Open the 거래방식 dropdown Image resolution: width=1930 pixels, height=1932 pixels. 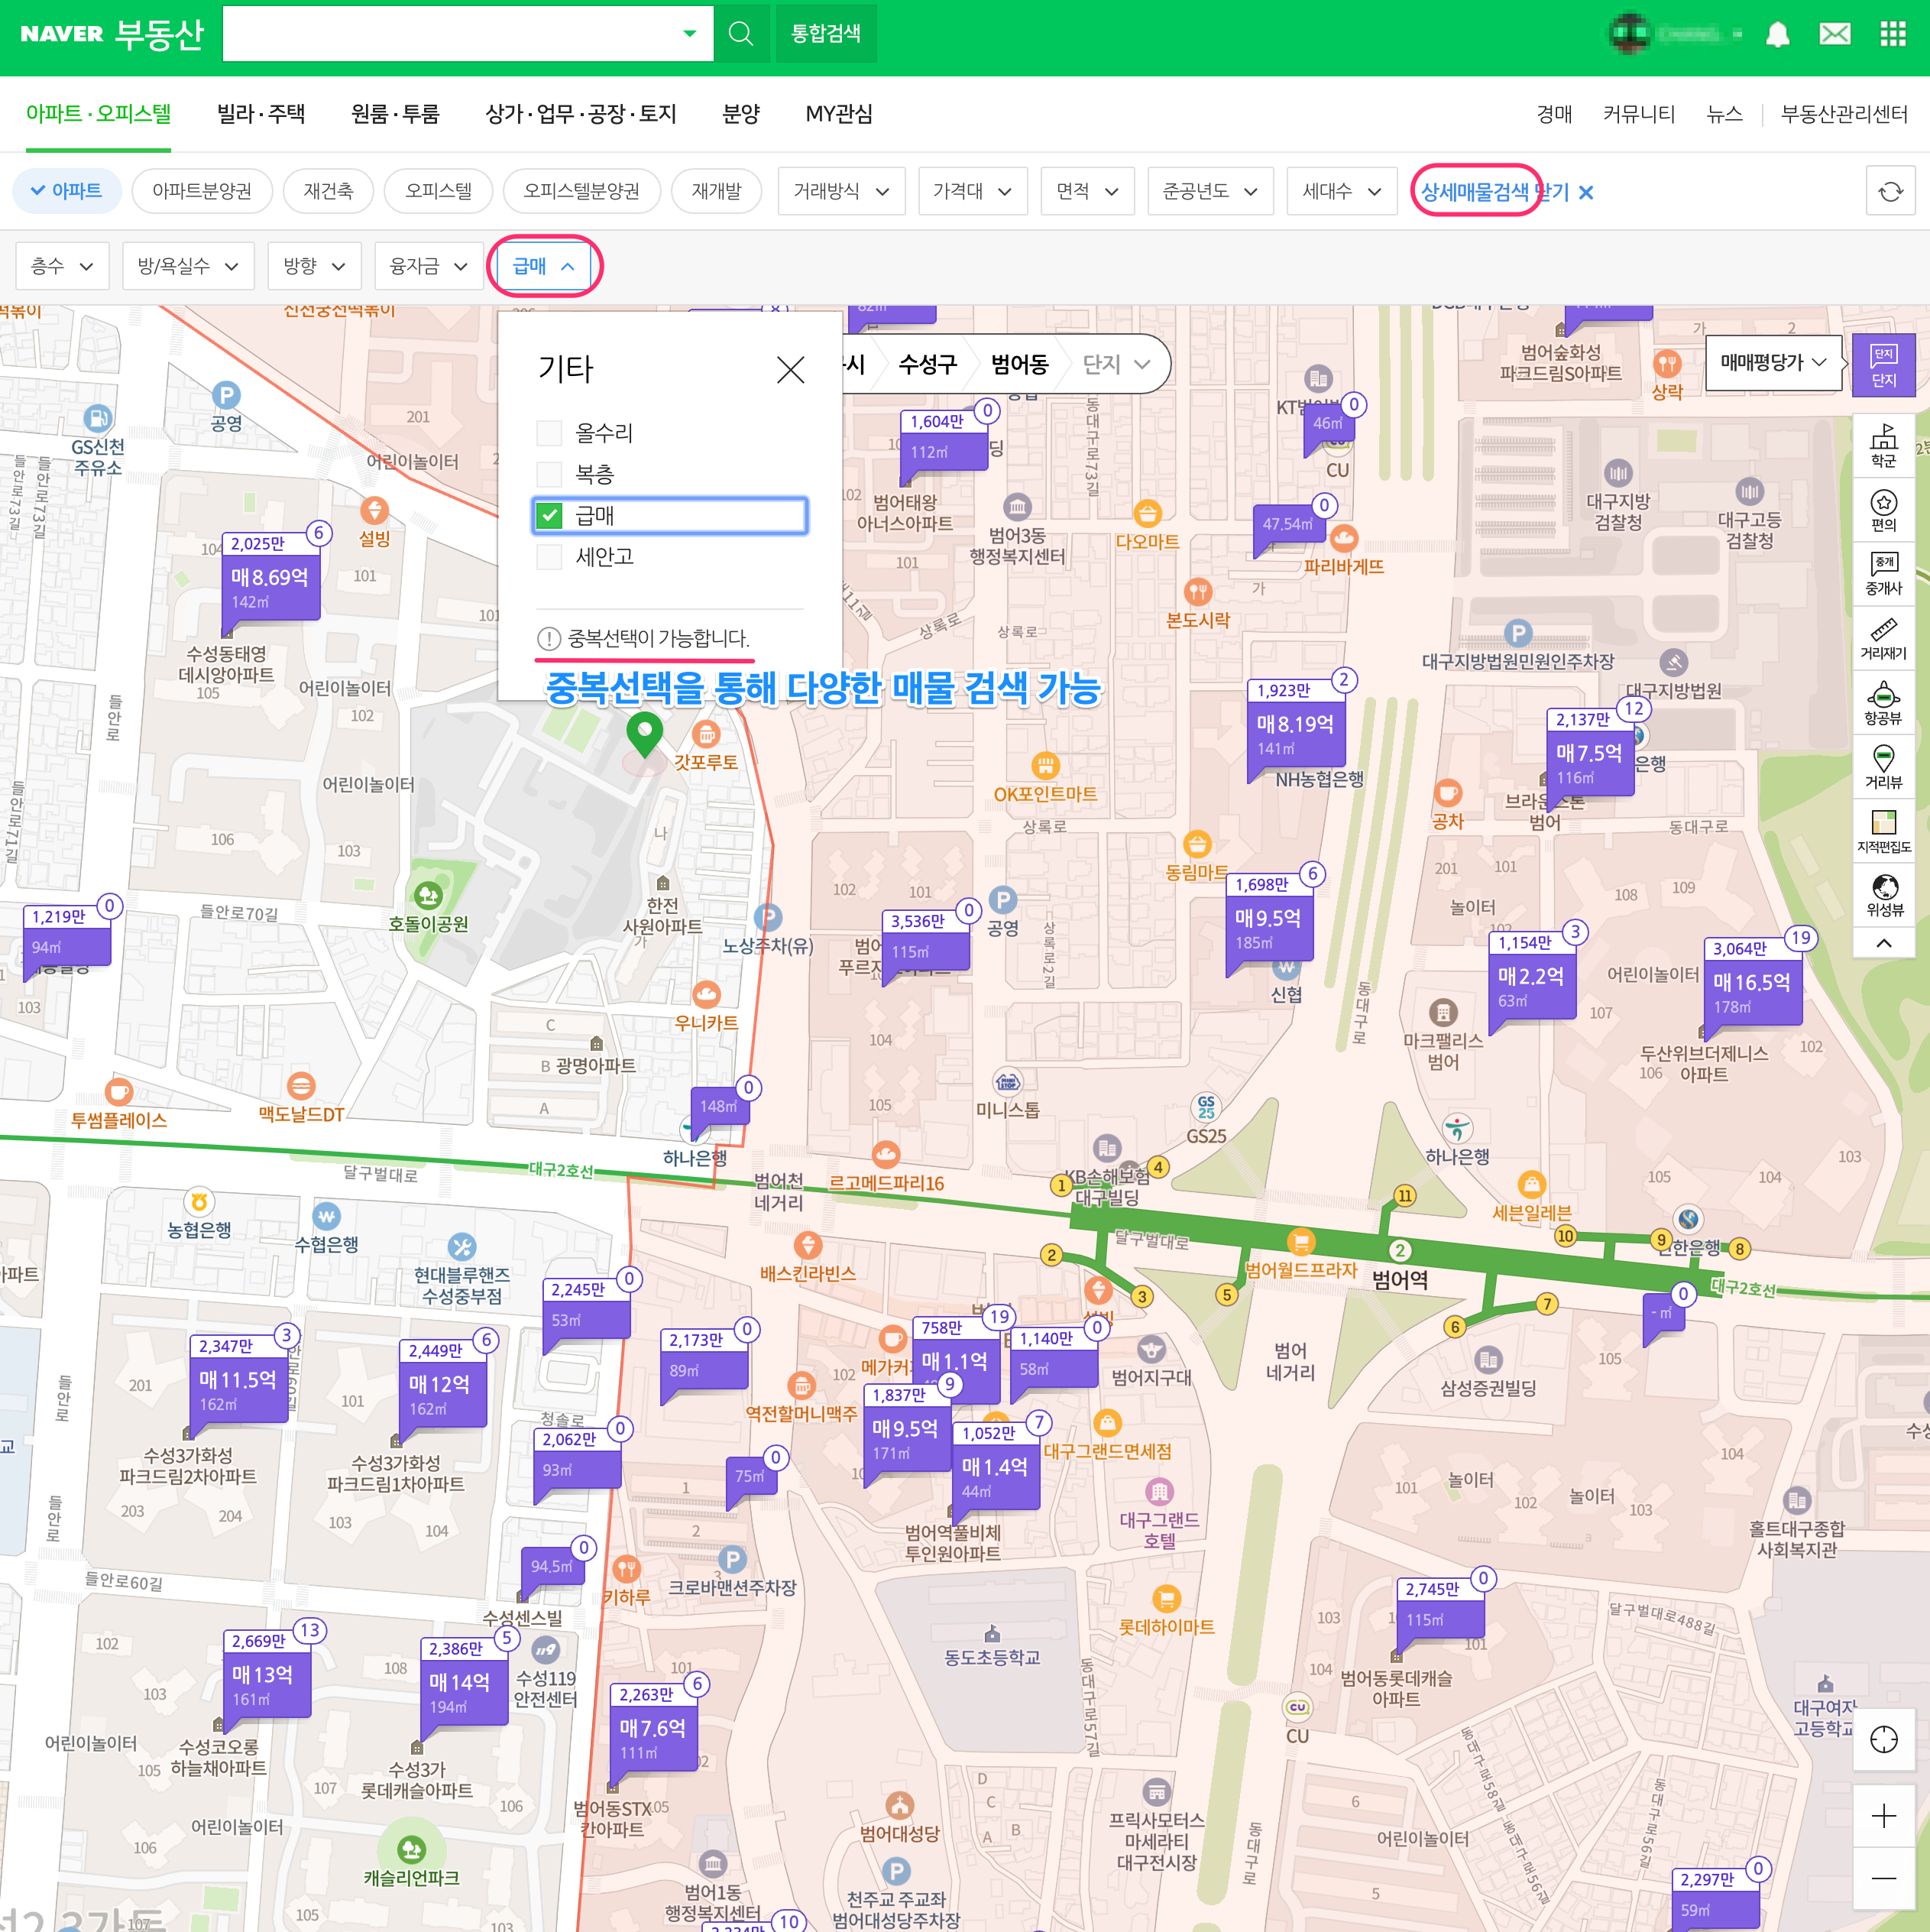(x=841, y=191)
